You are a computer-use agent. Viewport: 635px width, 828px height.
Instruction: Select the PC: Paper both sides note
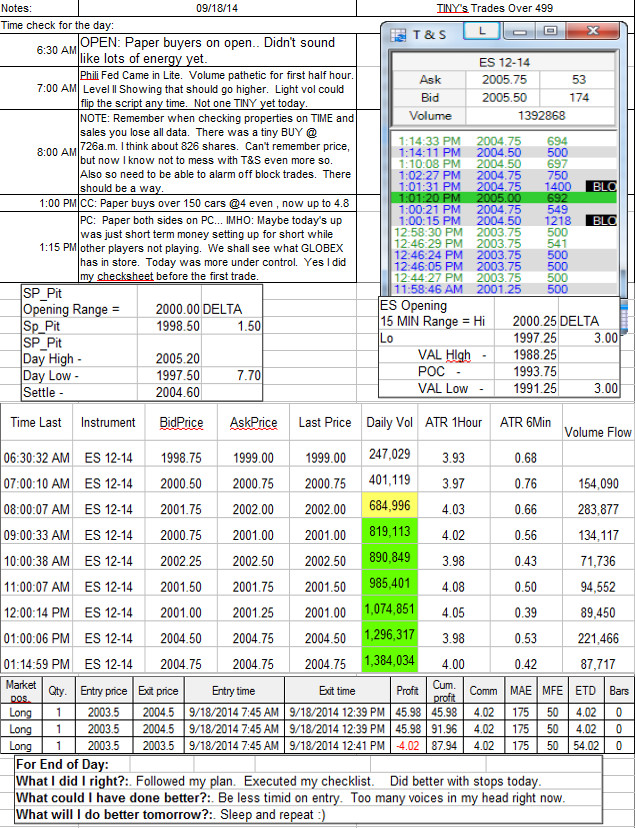coord(217,247)
